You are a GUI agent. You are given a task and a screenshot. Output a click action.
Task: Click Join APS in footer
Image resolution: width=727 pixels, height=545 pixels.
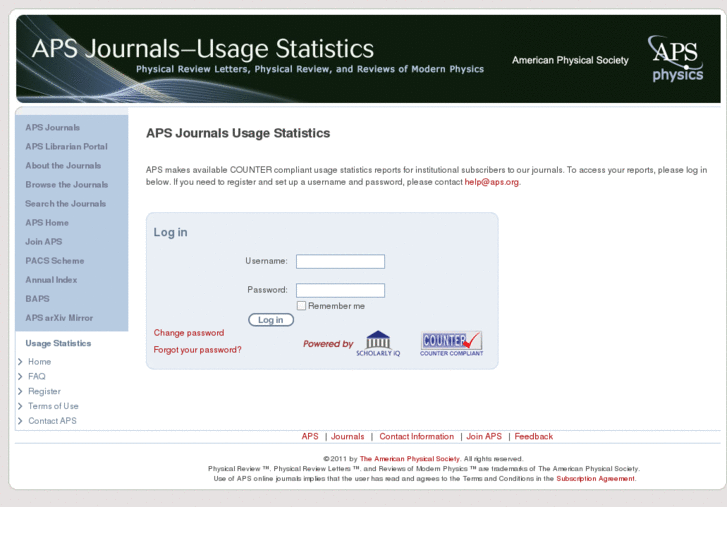click(484, 436)
